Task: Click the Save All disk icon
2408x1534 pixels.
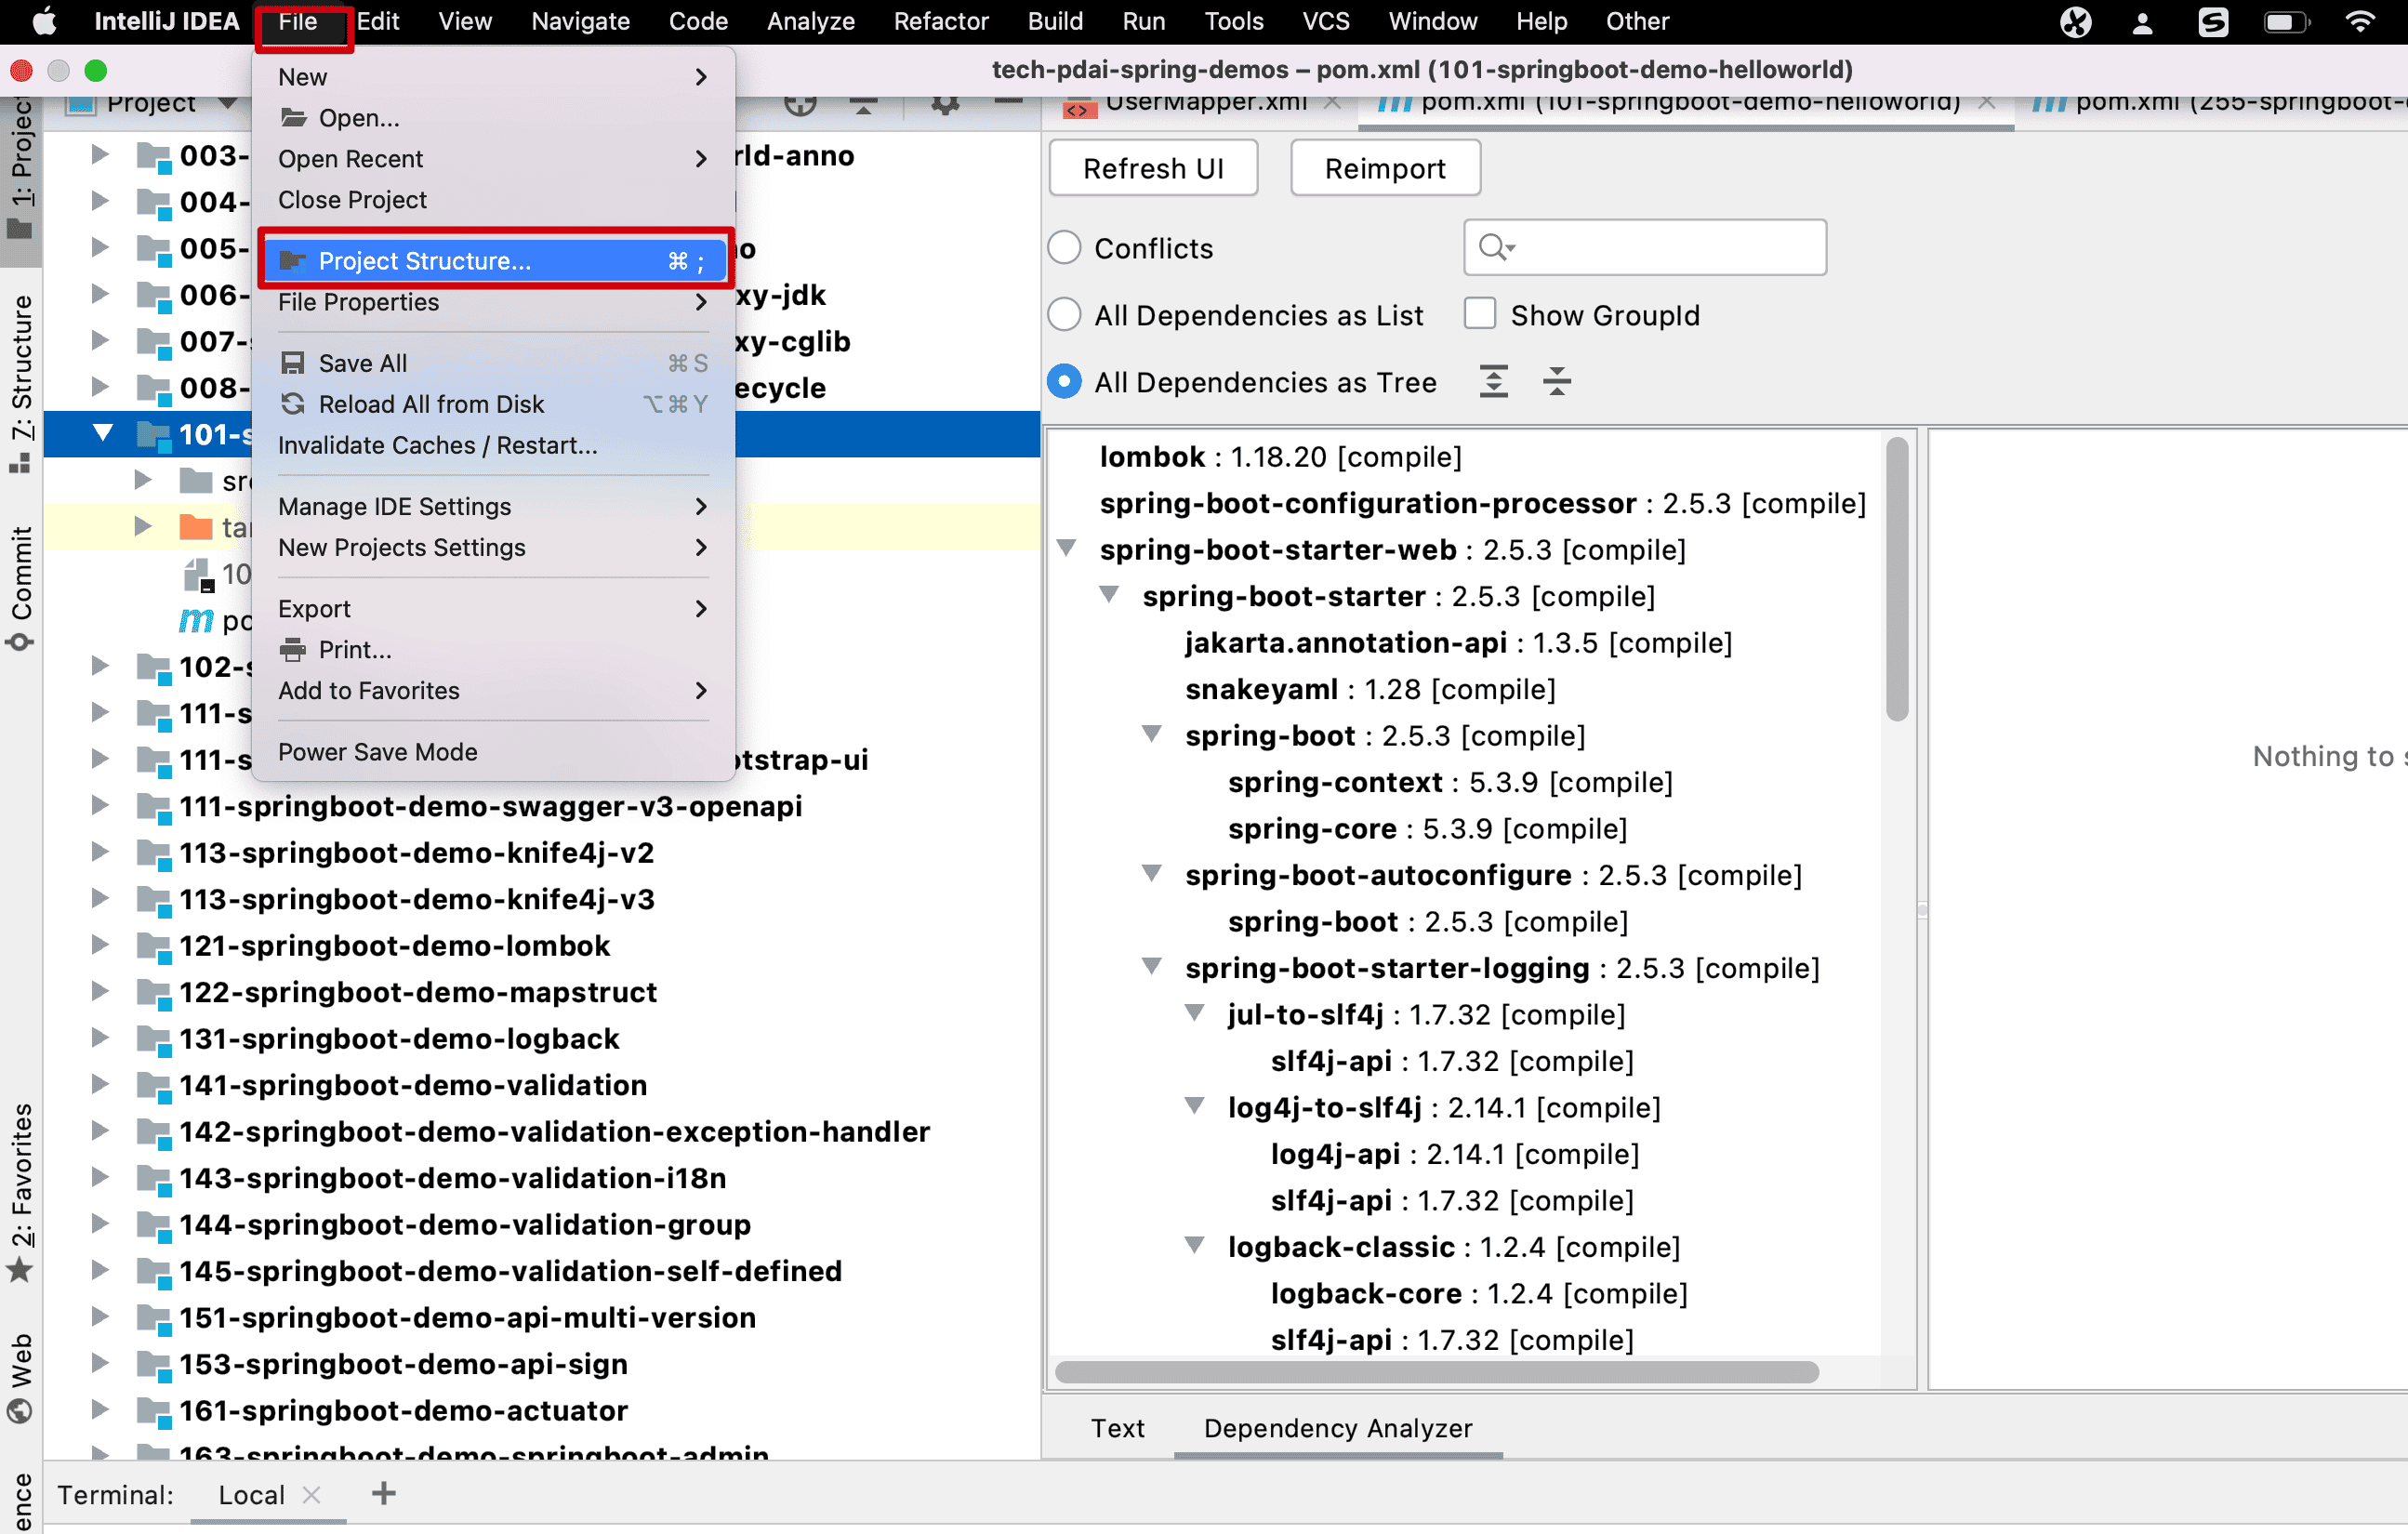Action: point(292,363)
